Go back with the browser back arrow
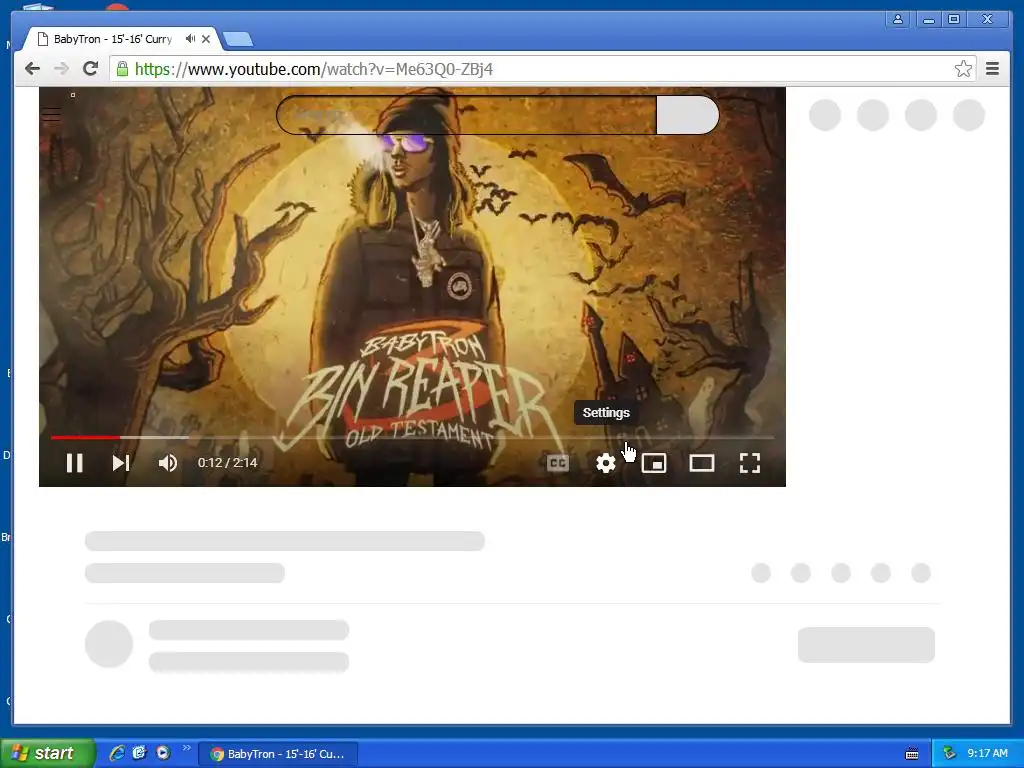 click(x=32, y=69)
